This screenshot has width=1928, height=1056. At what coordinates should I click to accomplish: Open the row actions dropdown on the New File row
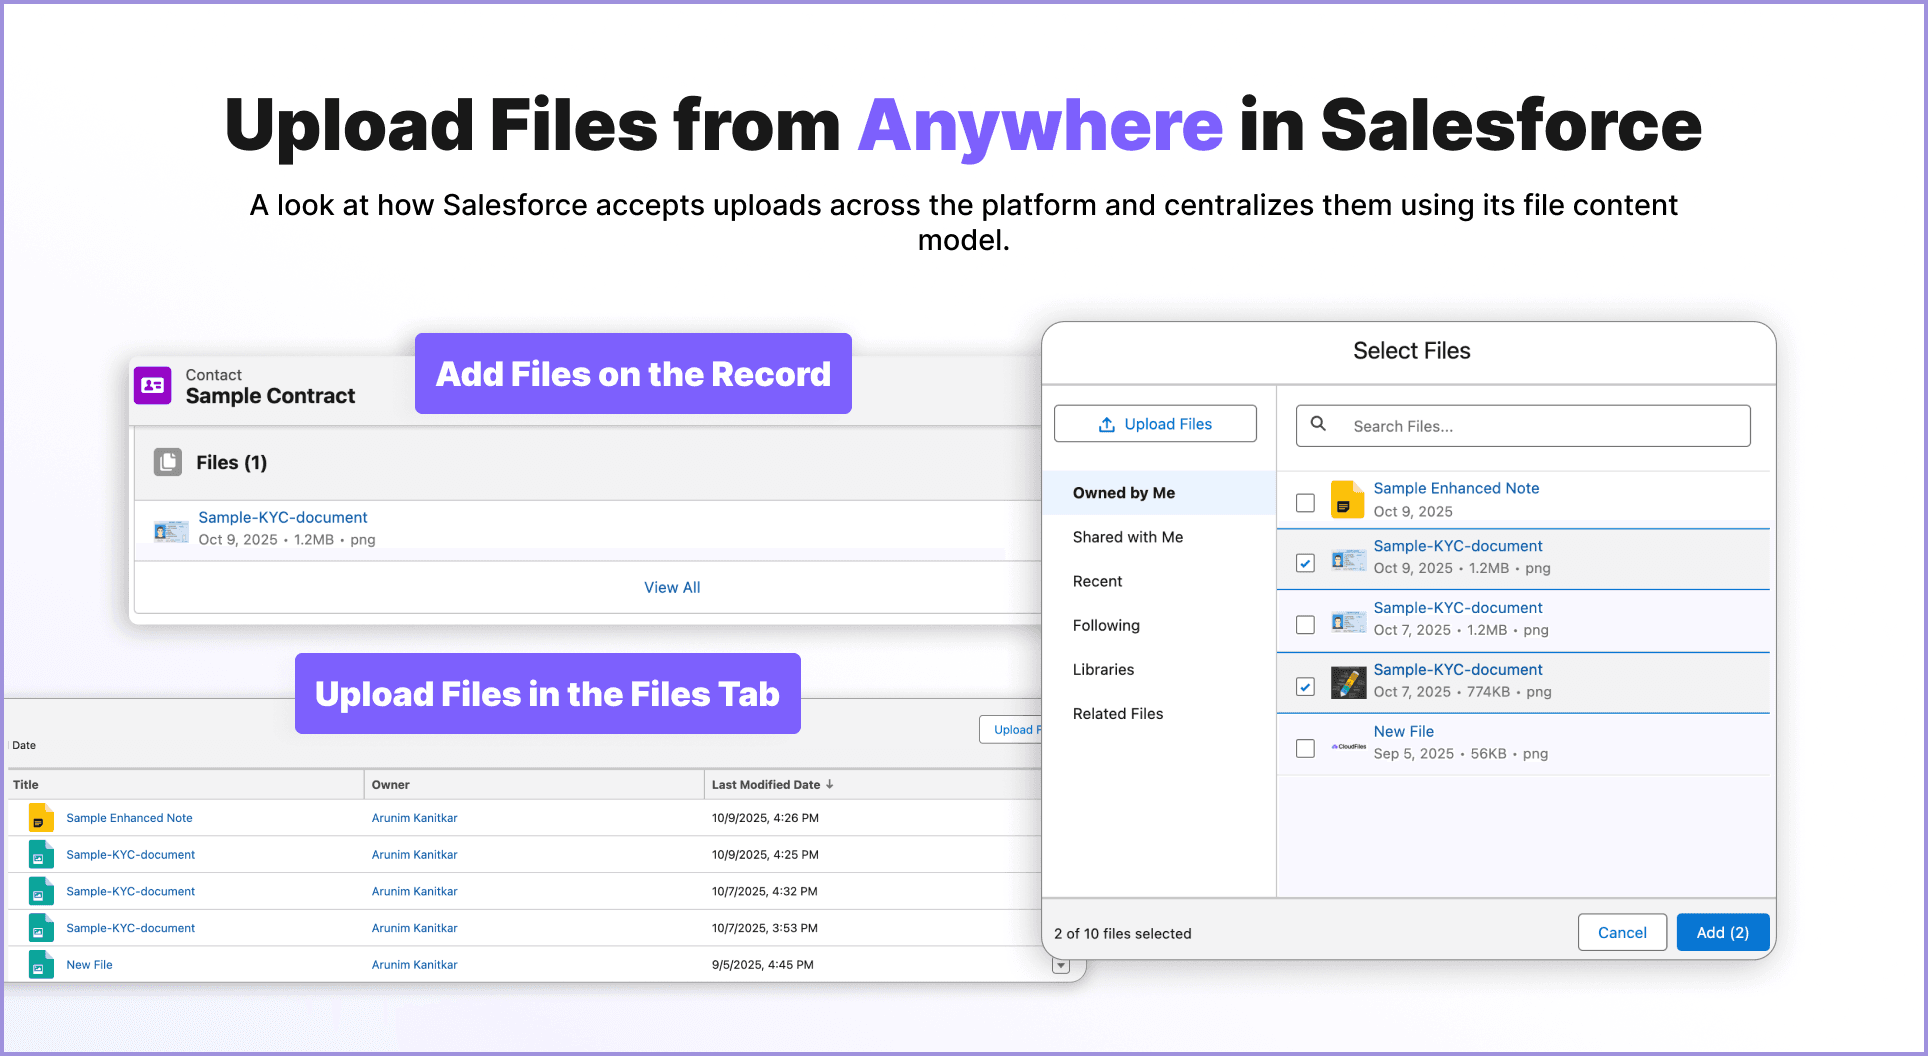tap(1061, 964)
